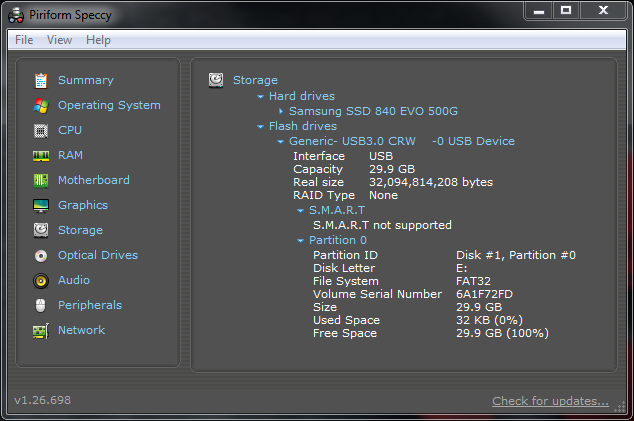Click the Summary clipboard icon
The height and width of the screenshot is (421, 634).
[x=41, y=81]
